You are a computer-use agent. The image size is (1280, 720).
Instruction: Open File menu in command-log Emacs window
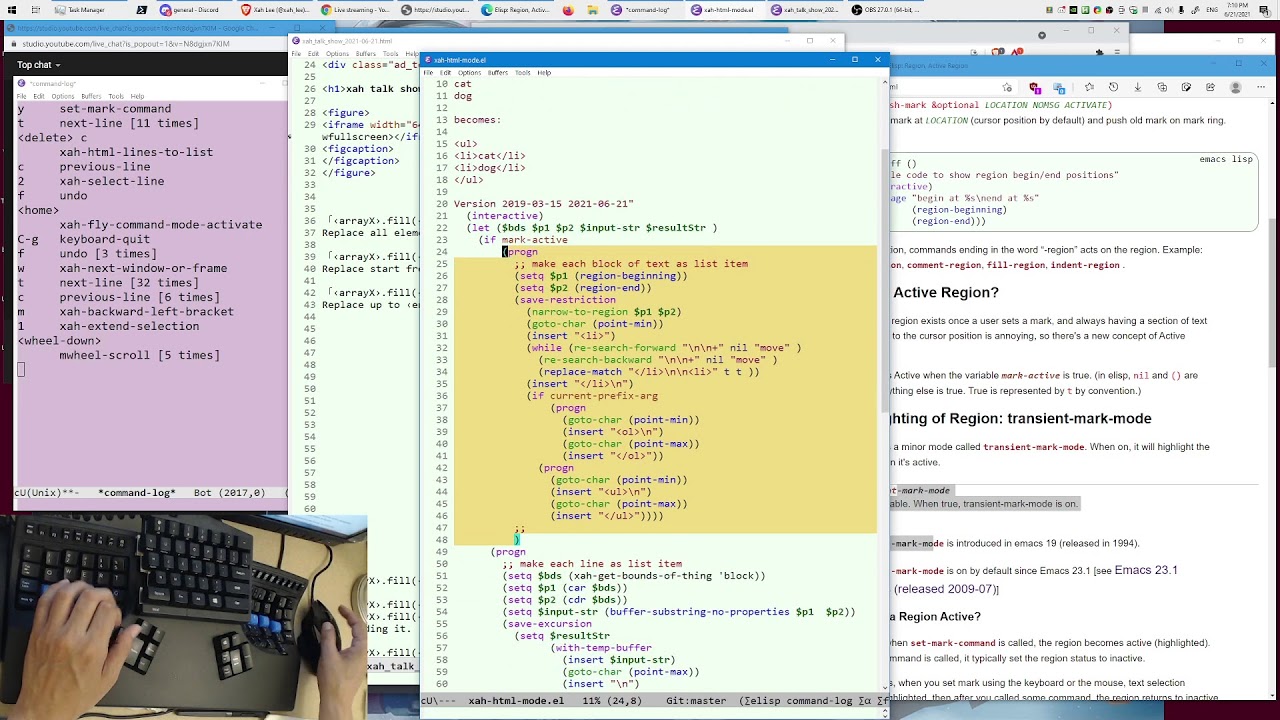pos(22,97)
